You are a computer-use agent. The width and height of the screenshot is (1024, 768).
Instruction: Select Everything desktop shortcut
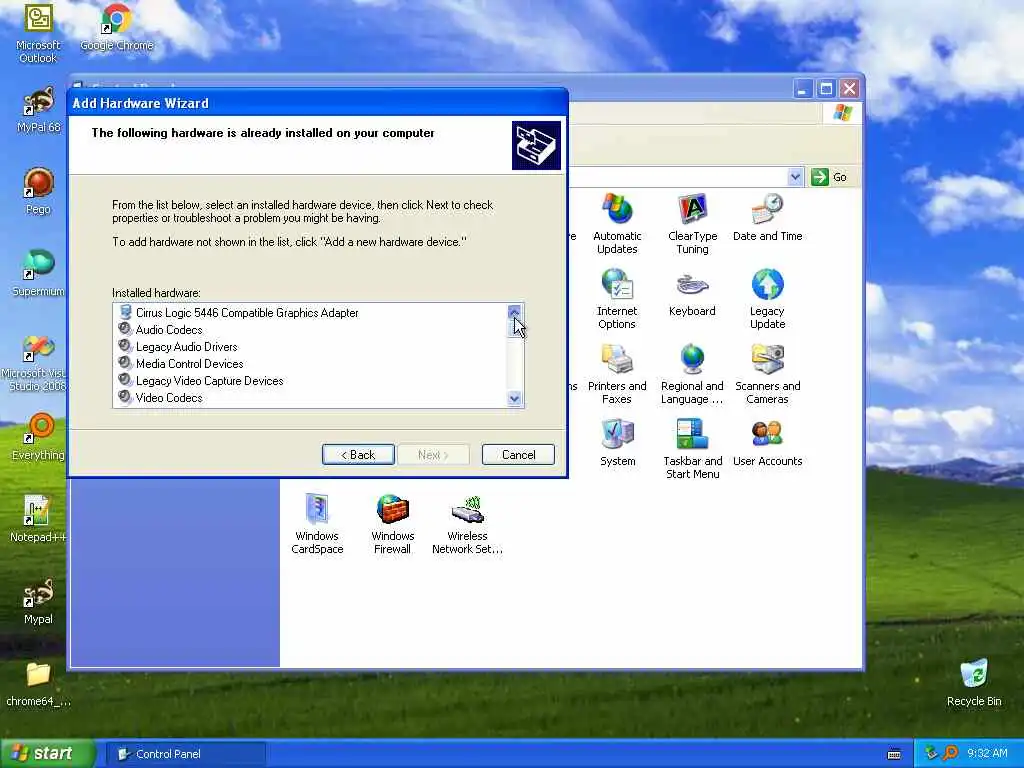coord(38,436)
